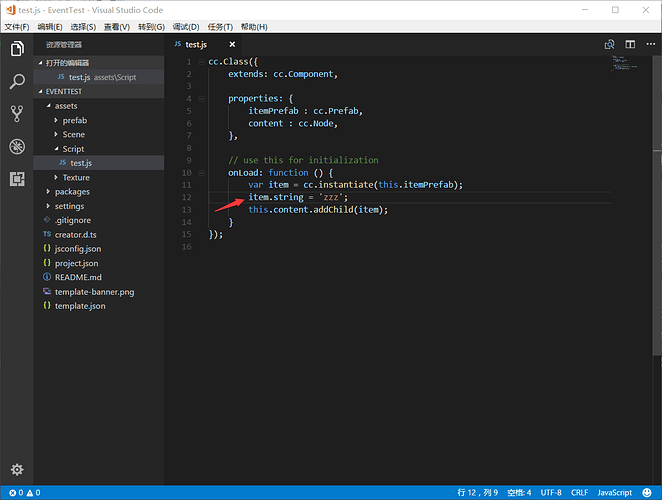Toggle the fold arrow on properties line 4
662x500 pixels.
coord(201,99)
